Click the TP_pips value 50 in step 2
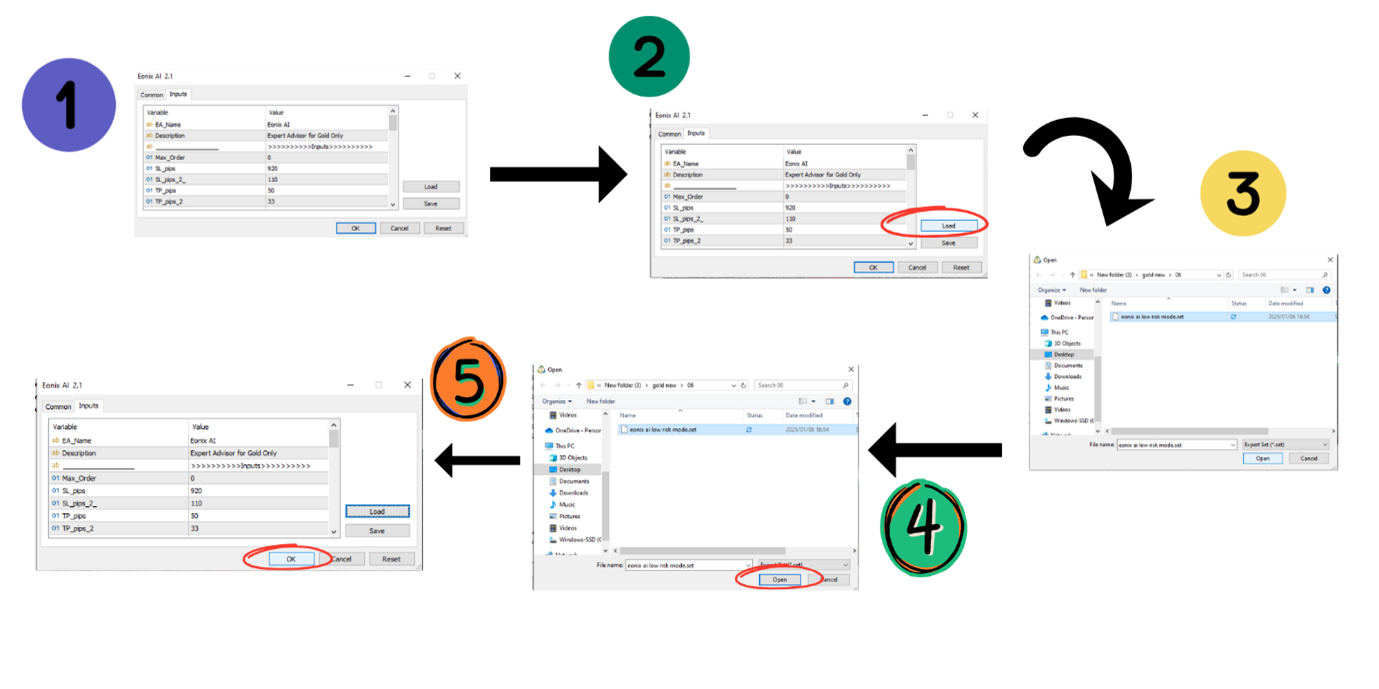Image resolution: width=1379 pixels, height=689 pixels. (x=789, y=229)
